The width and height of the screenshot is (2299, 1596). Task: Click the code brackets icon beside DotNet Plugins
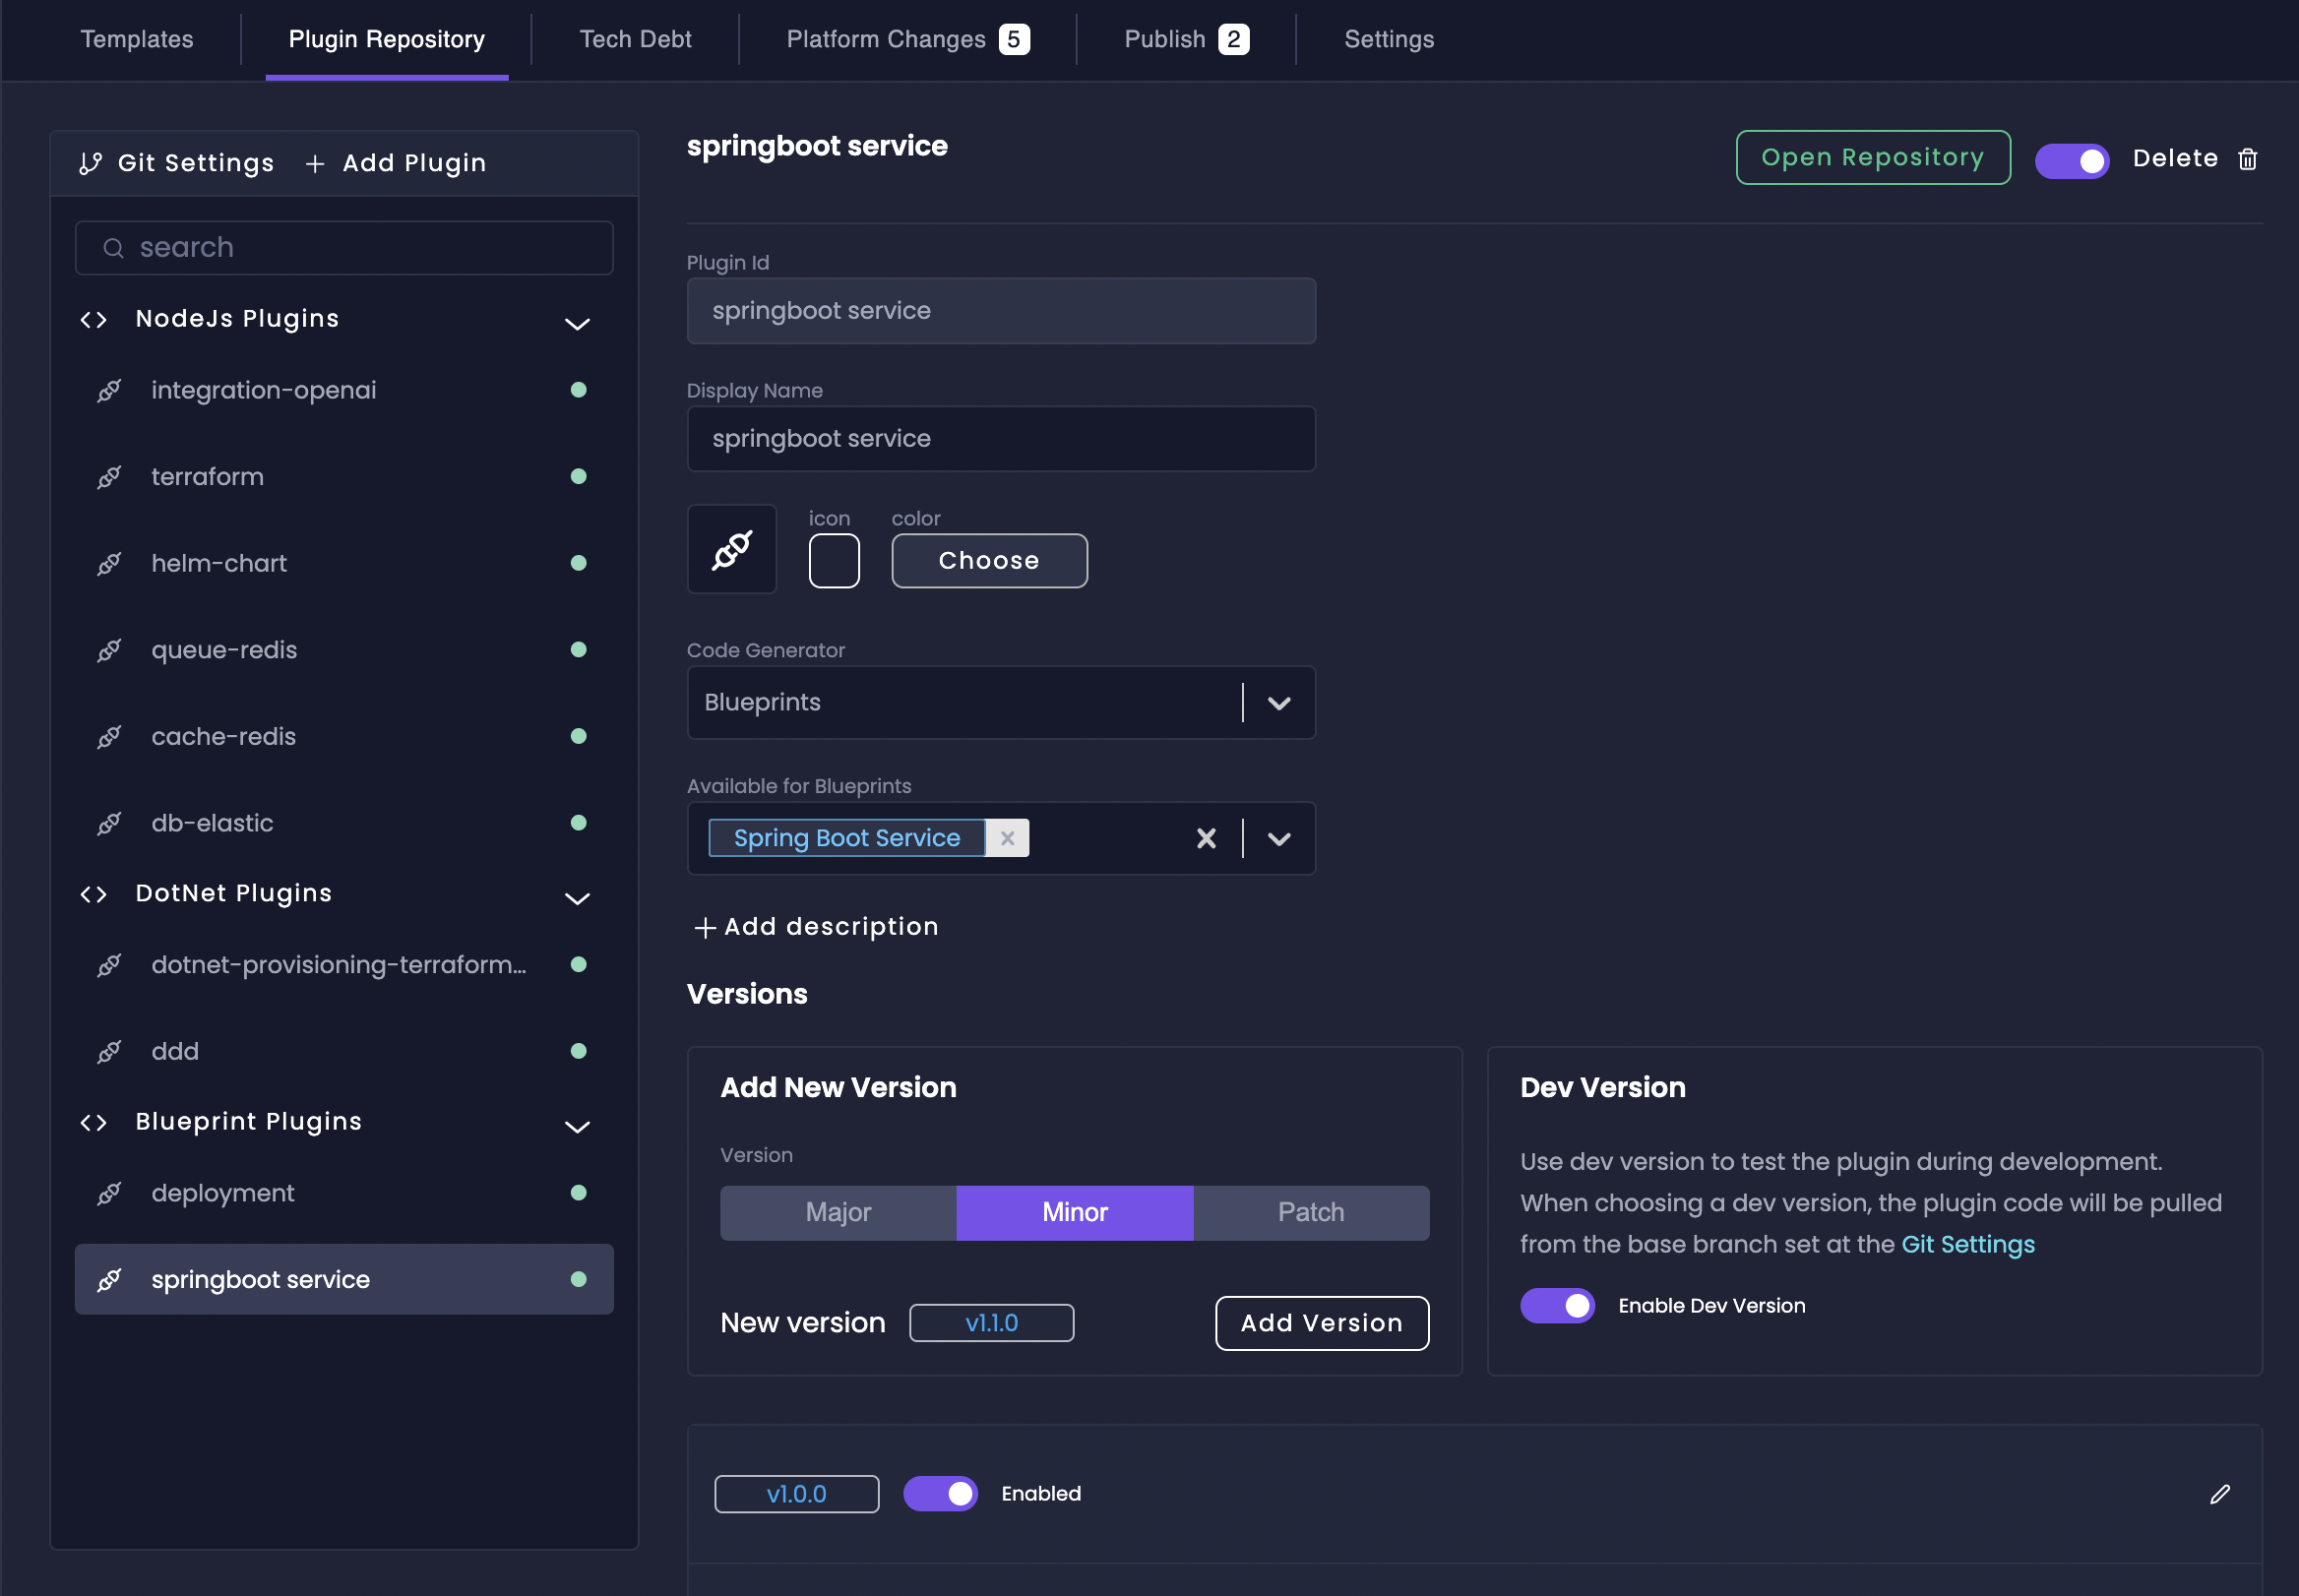tap(94, 894)
